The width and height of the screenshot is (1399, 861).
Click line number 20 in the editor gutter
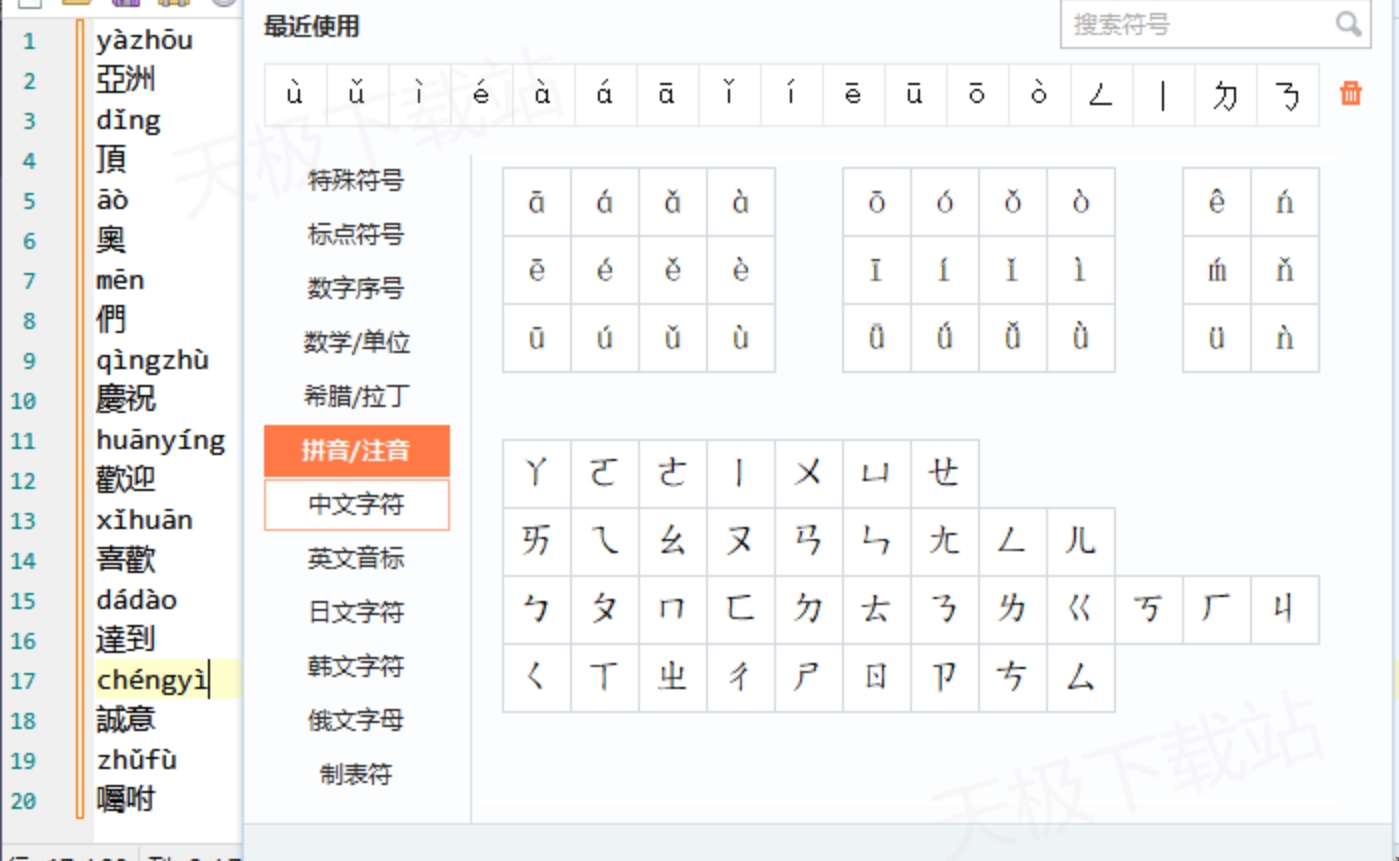[x=24, y=801]
